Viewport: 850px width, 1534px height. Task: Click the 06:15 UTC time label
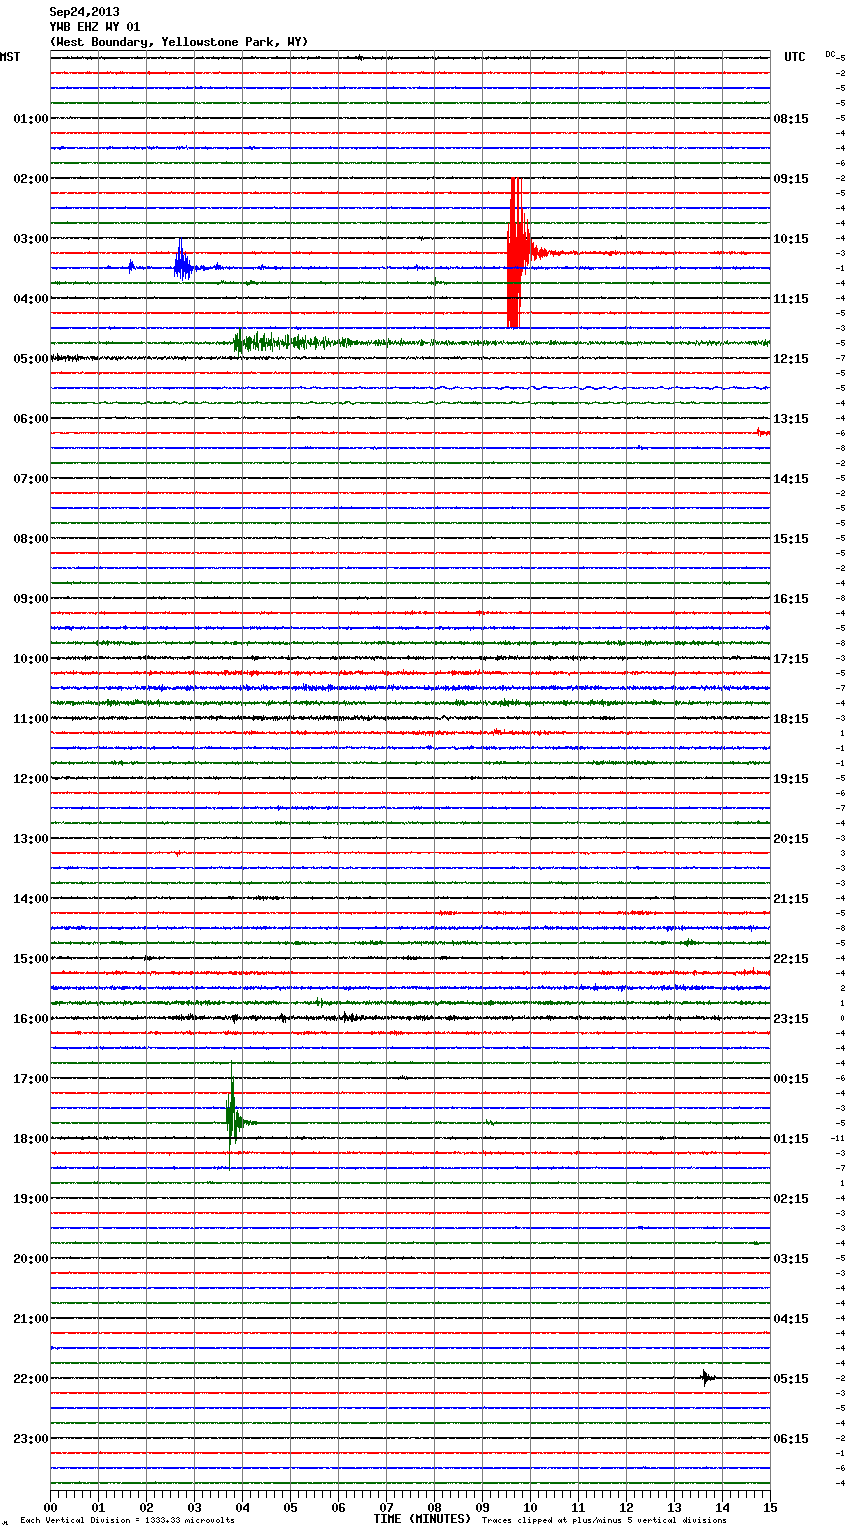[791, 1438]
